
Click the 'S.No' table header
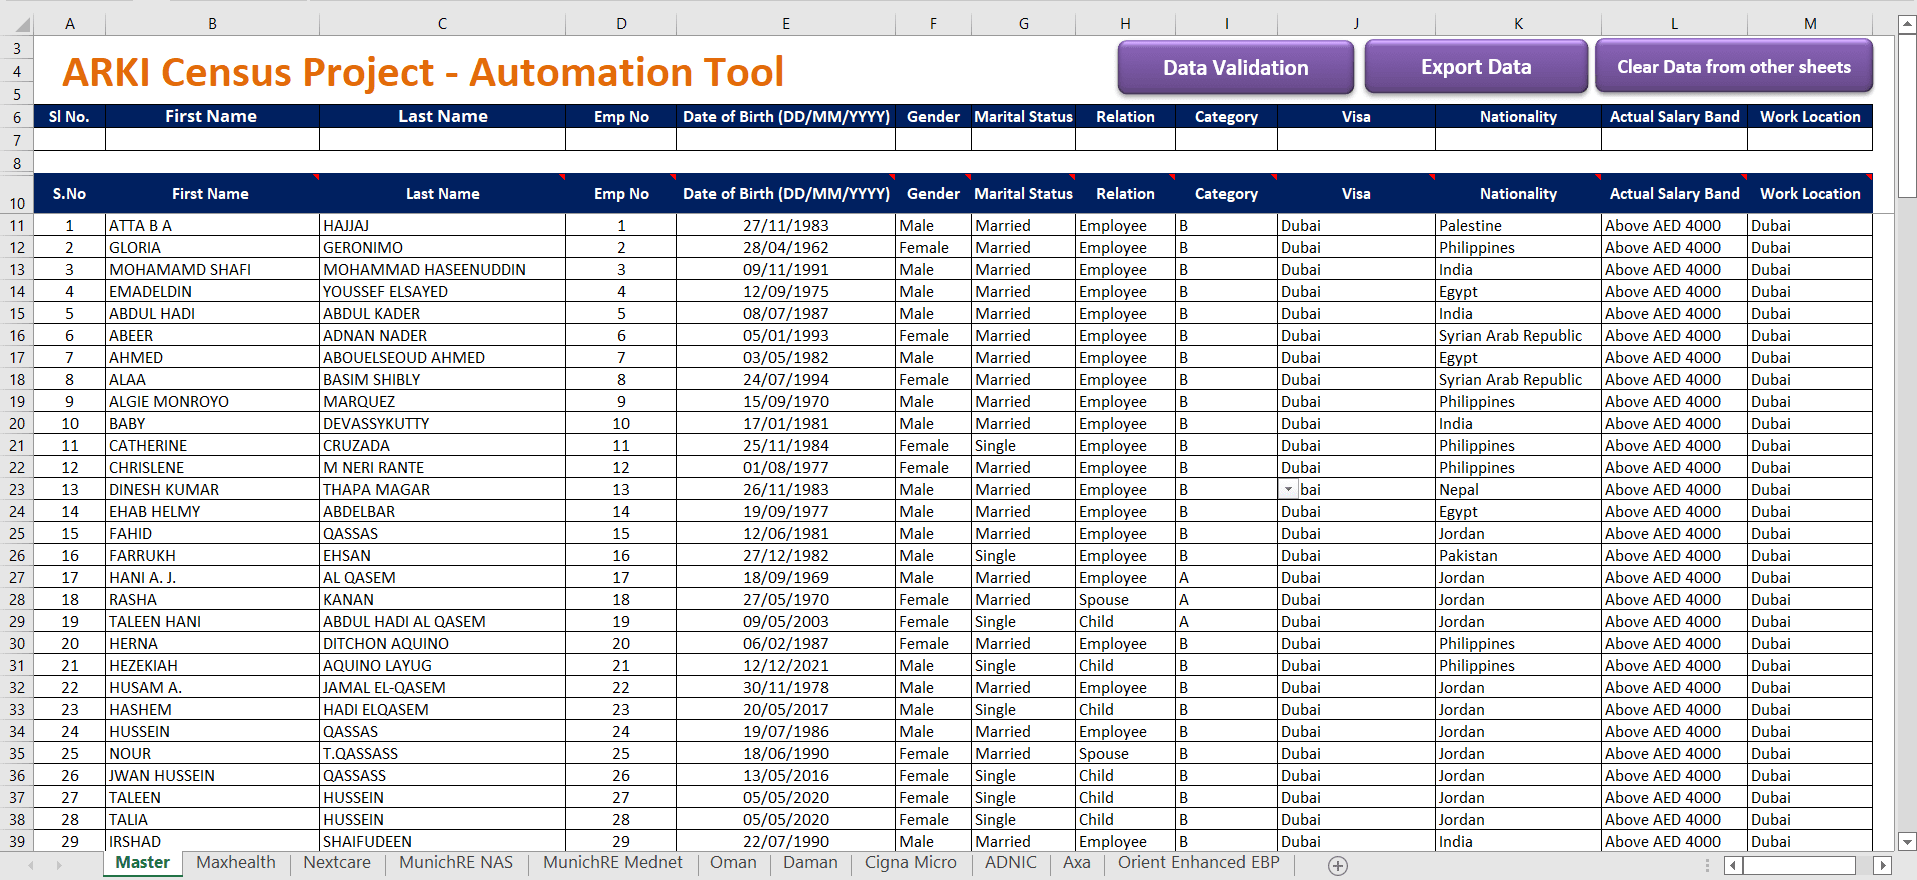[69, 194]
